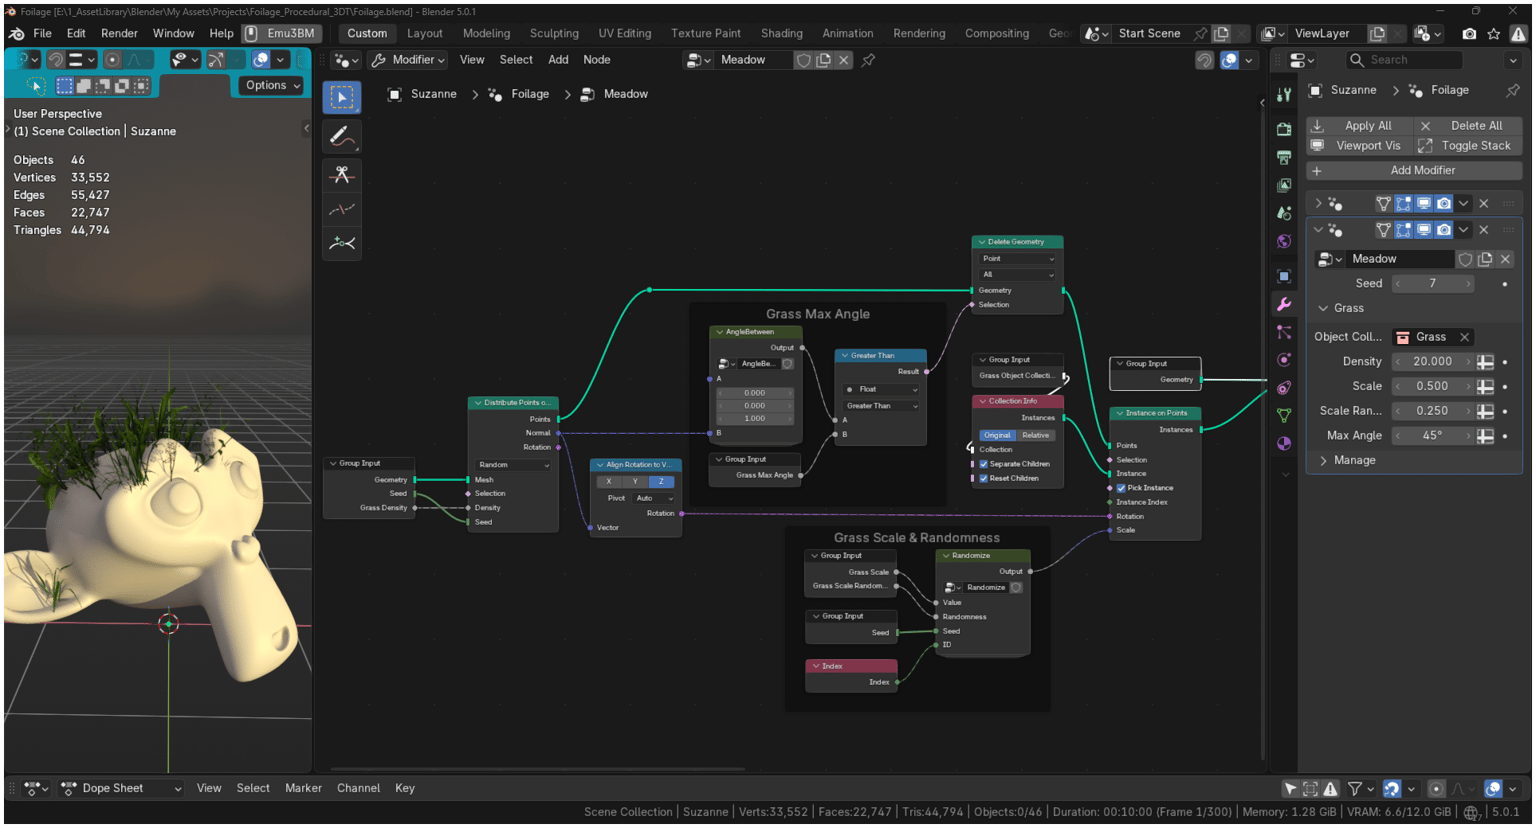The image size is (1536, 828).
Task: Open the Options dropdown in the viewport header
Action: [x=273, y=85]
